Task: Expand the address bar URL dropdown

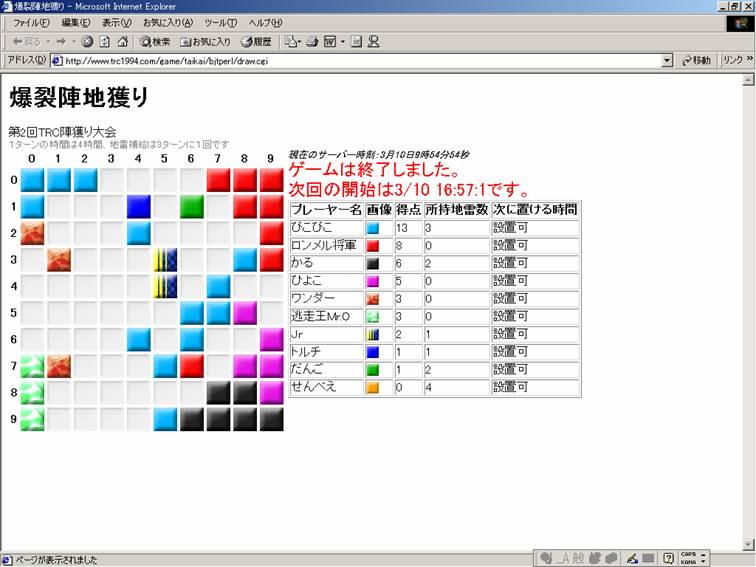Action: 667,61
